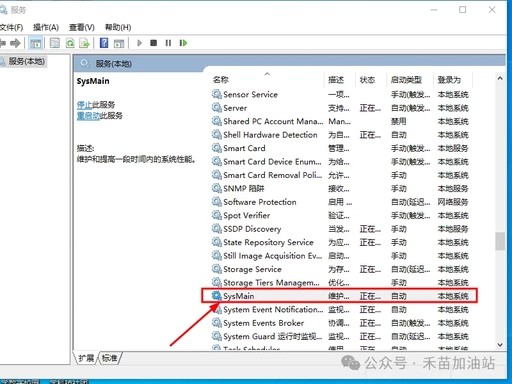Screen dimensions: 512x384
Task: Select 服务(本地) in the left tree
Action: click(x=26, y=61)
